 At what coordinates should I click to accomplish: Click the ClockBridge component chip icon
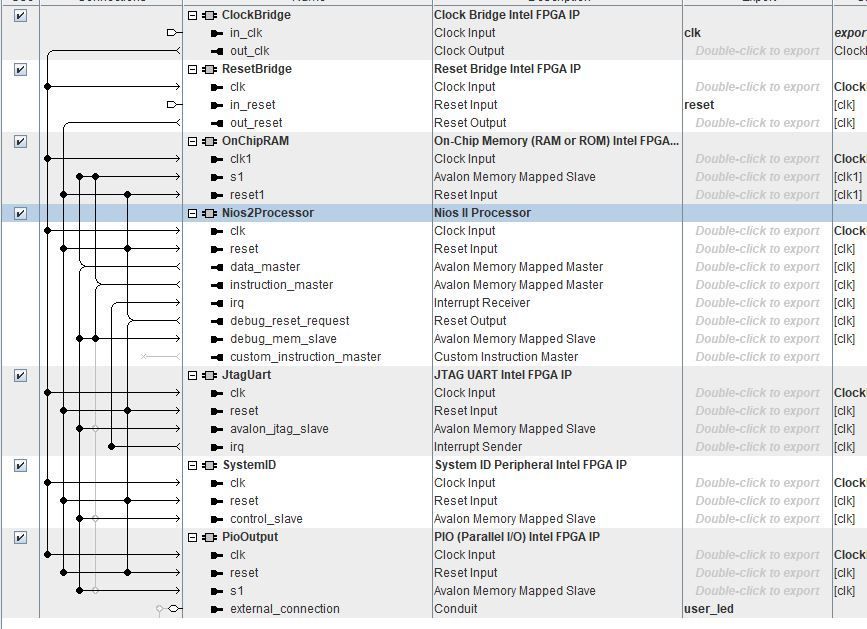(x=209, y=15)
